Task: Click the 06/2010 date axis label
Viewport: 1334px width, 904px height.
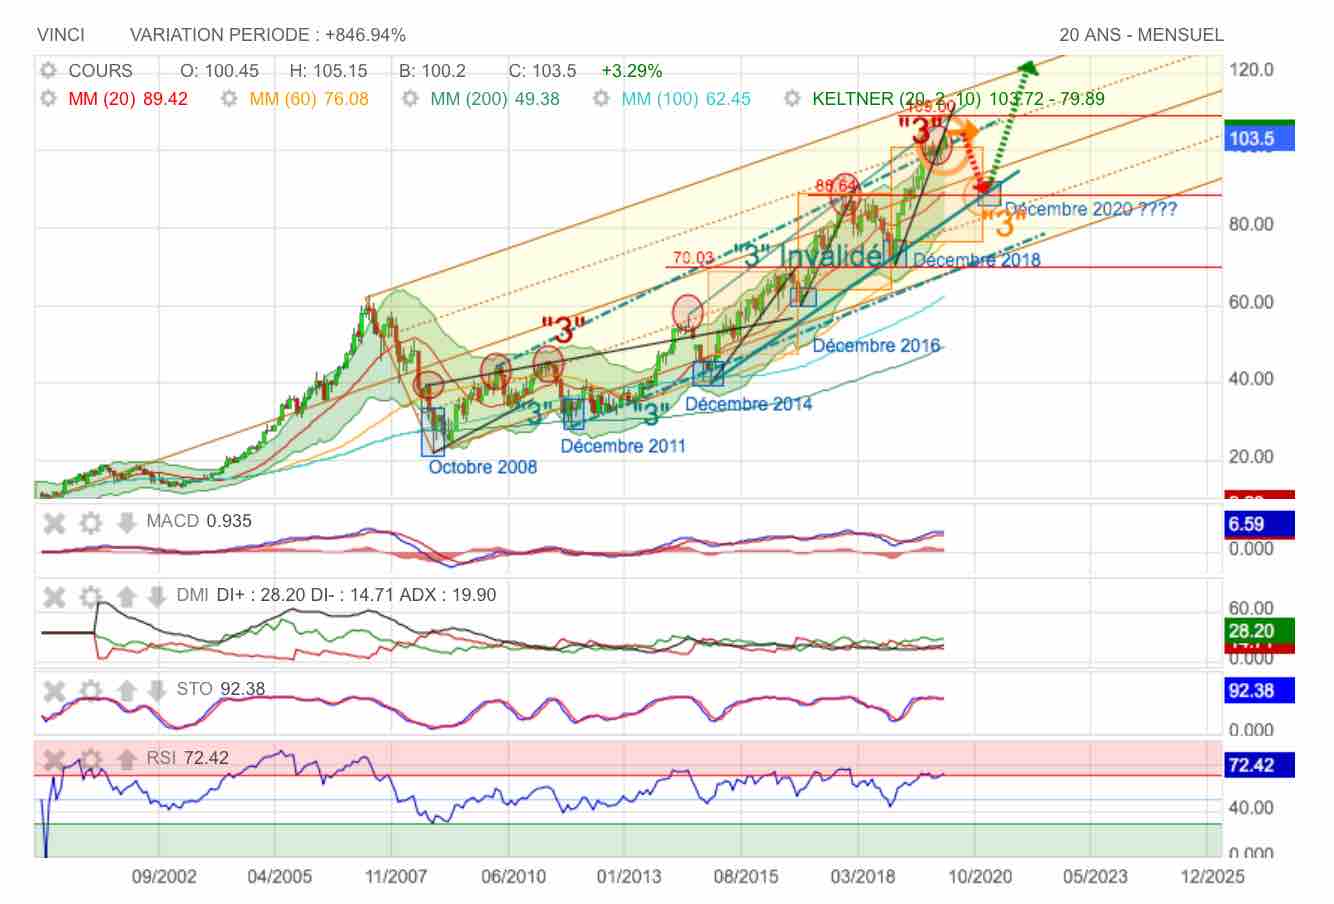Action: (x=513, y=877)
